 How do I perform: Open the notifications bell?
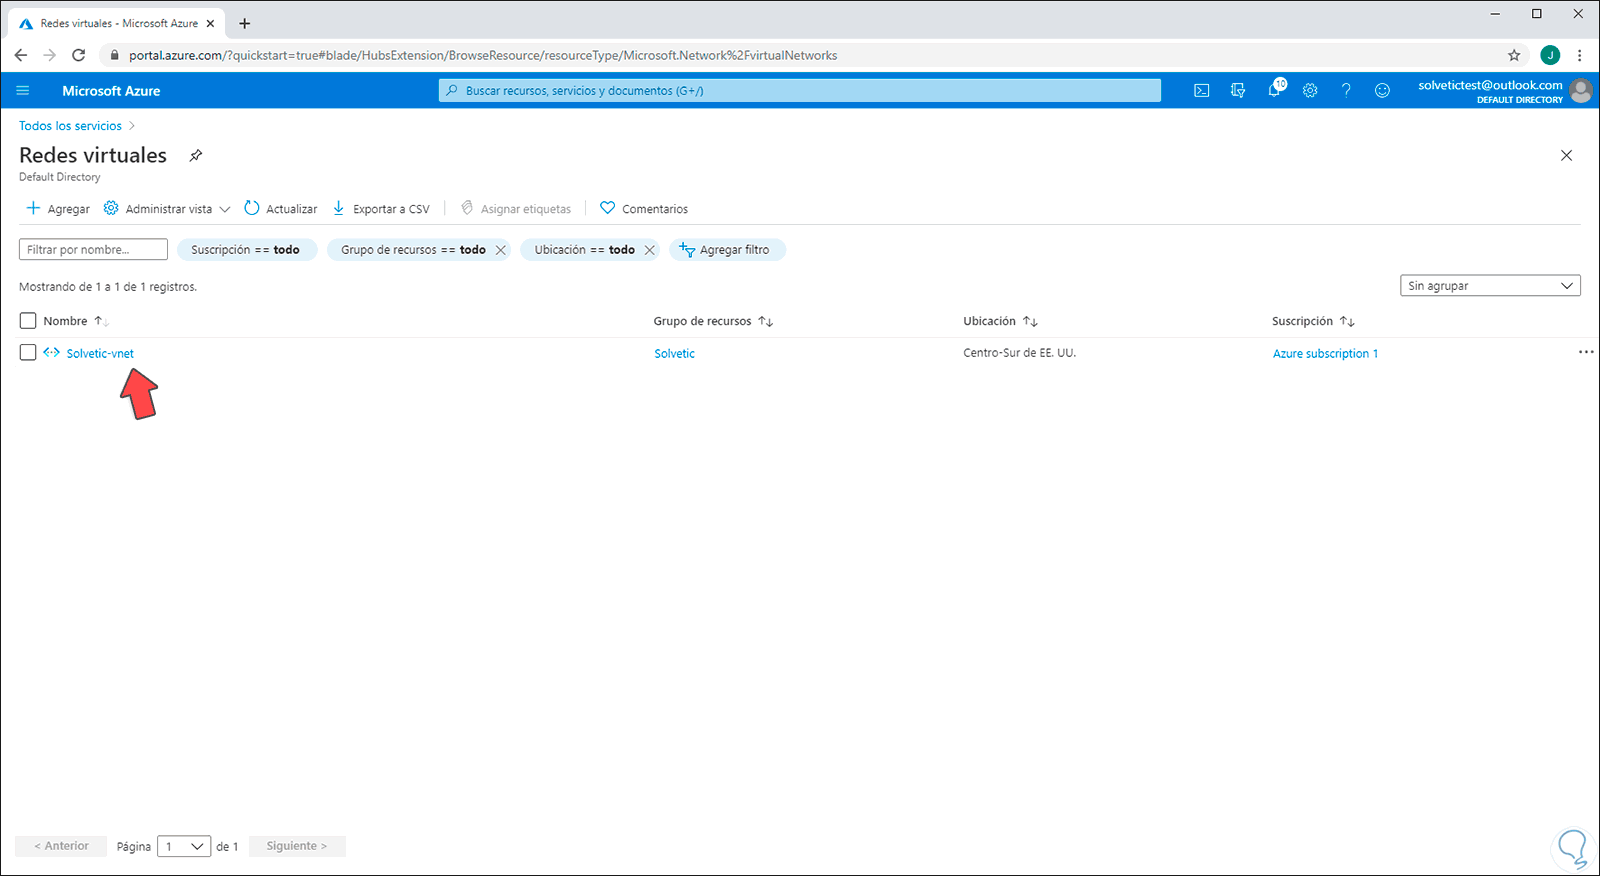click(1274, 90)
